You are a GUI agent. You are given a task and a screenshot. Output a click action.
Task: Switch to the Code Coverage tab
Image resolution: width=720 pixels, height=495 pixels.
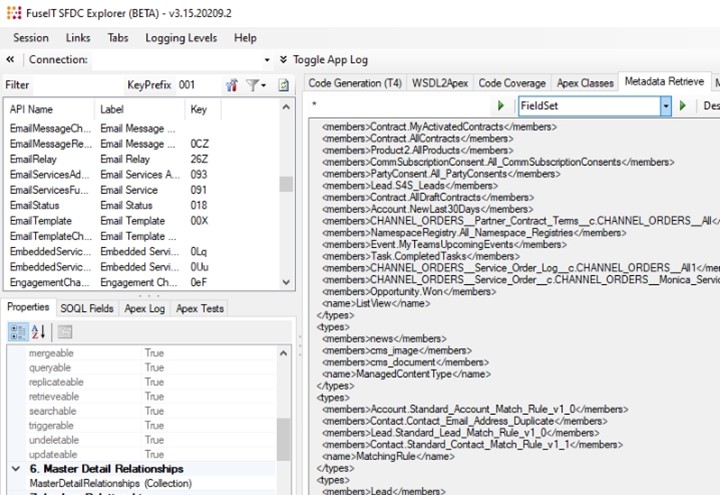coord(512,83)
